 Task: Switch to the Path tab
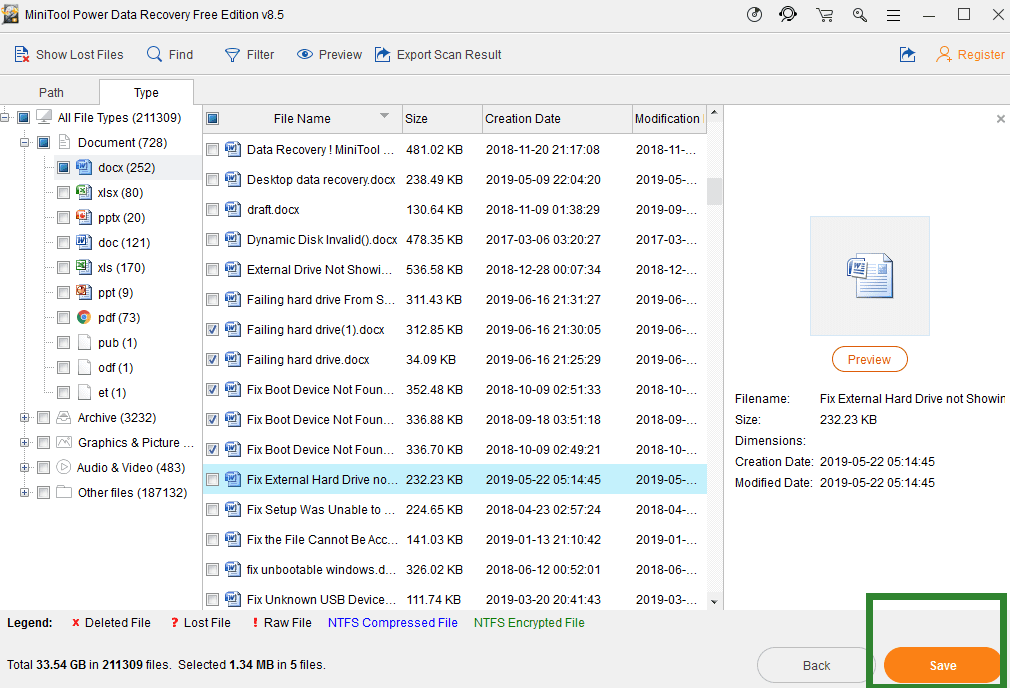click(x=50, y=91)
